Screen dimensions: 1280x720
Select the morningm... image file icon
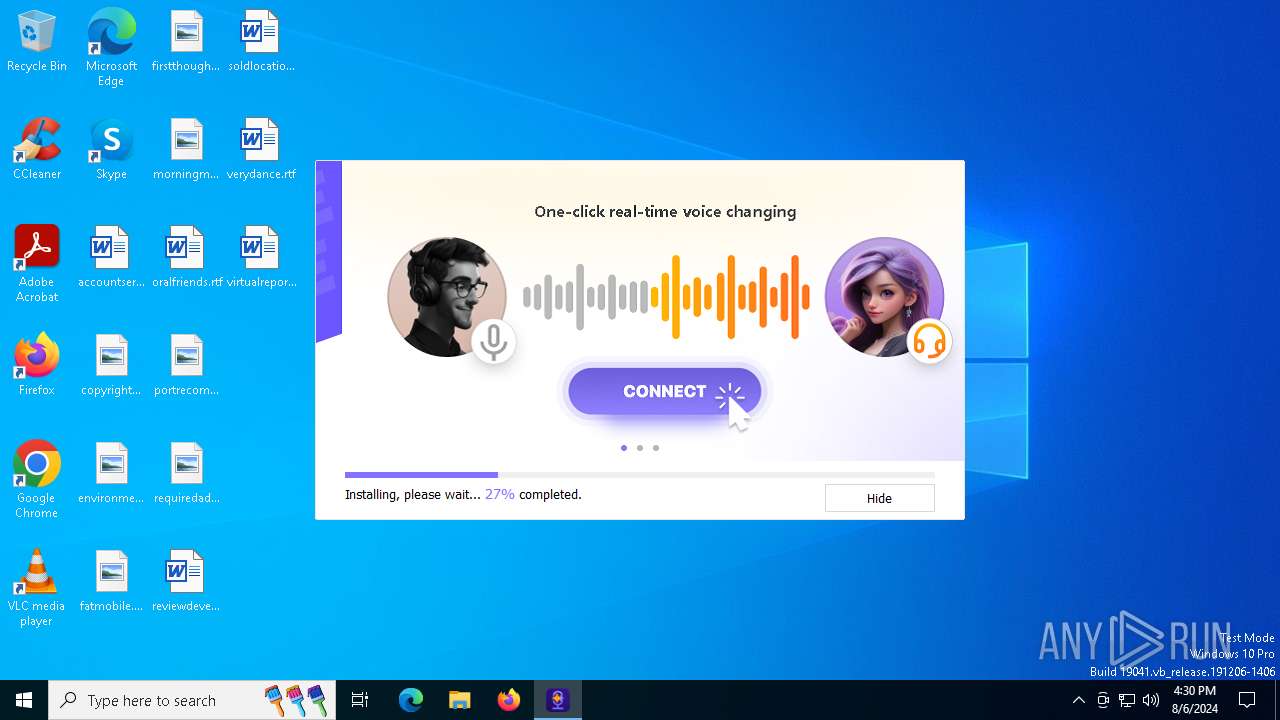point(186,149)
